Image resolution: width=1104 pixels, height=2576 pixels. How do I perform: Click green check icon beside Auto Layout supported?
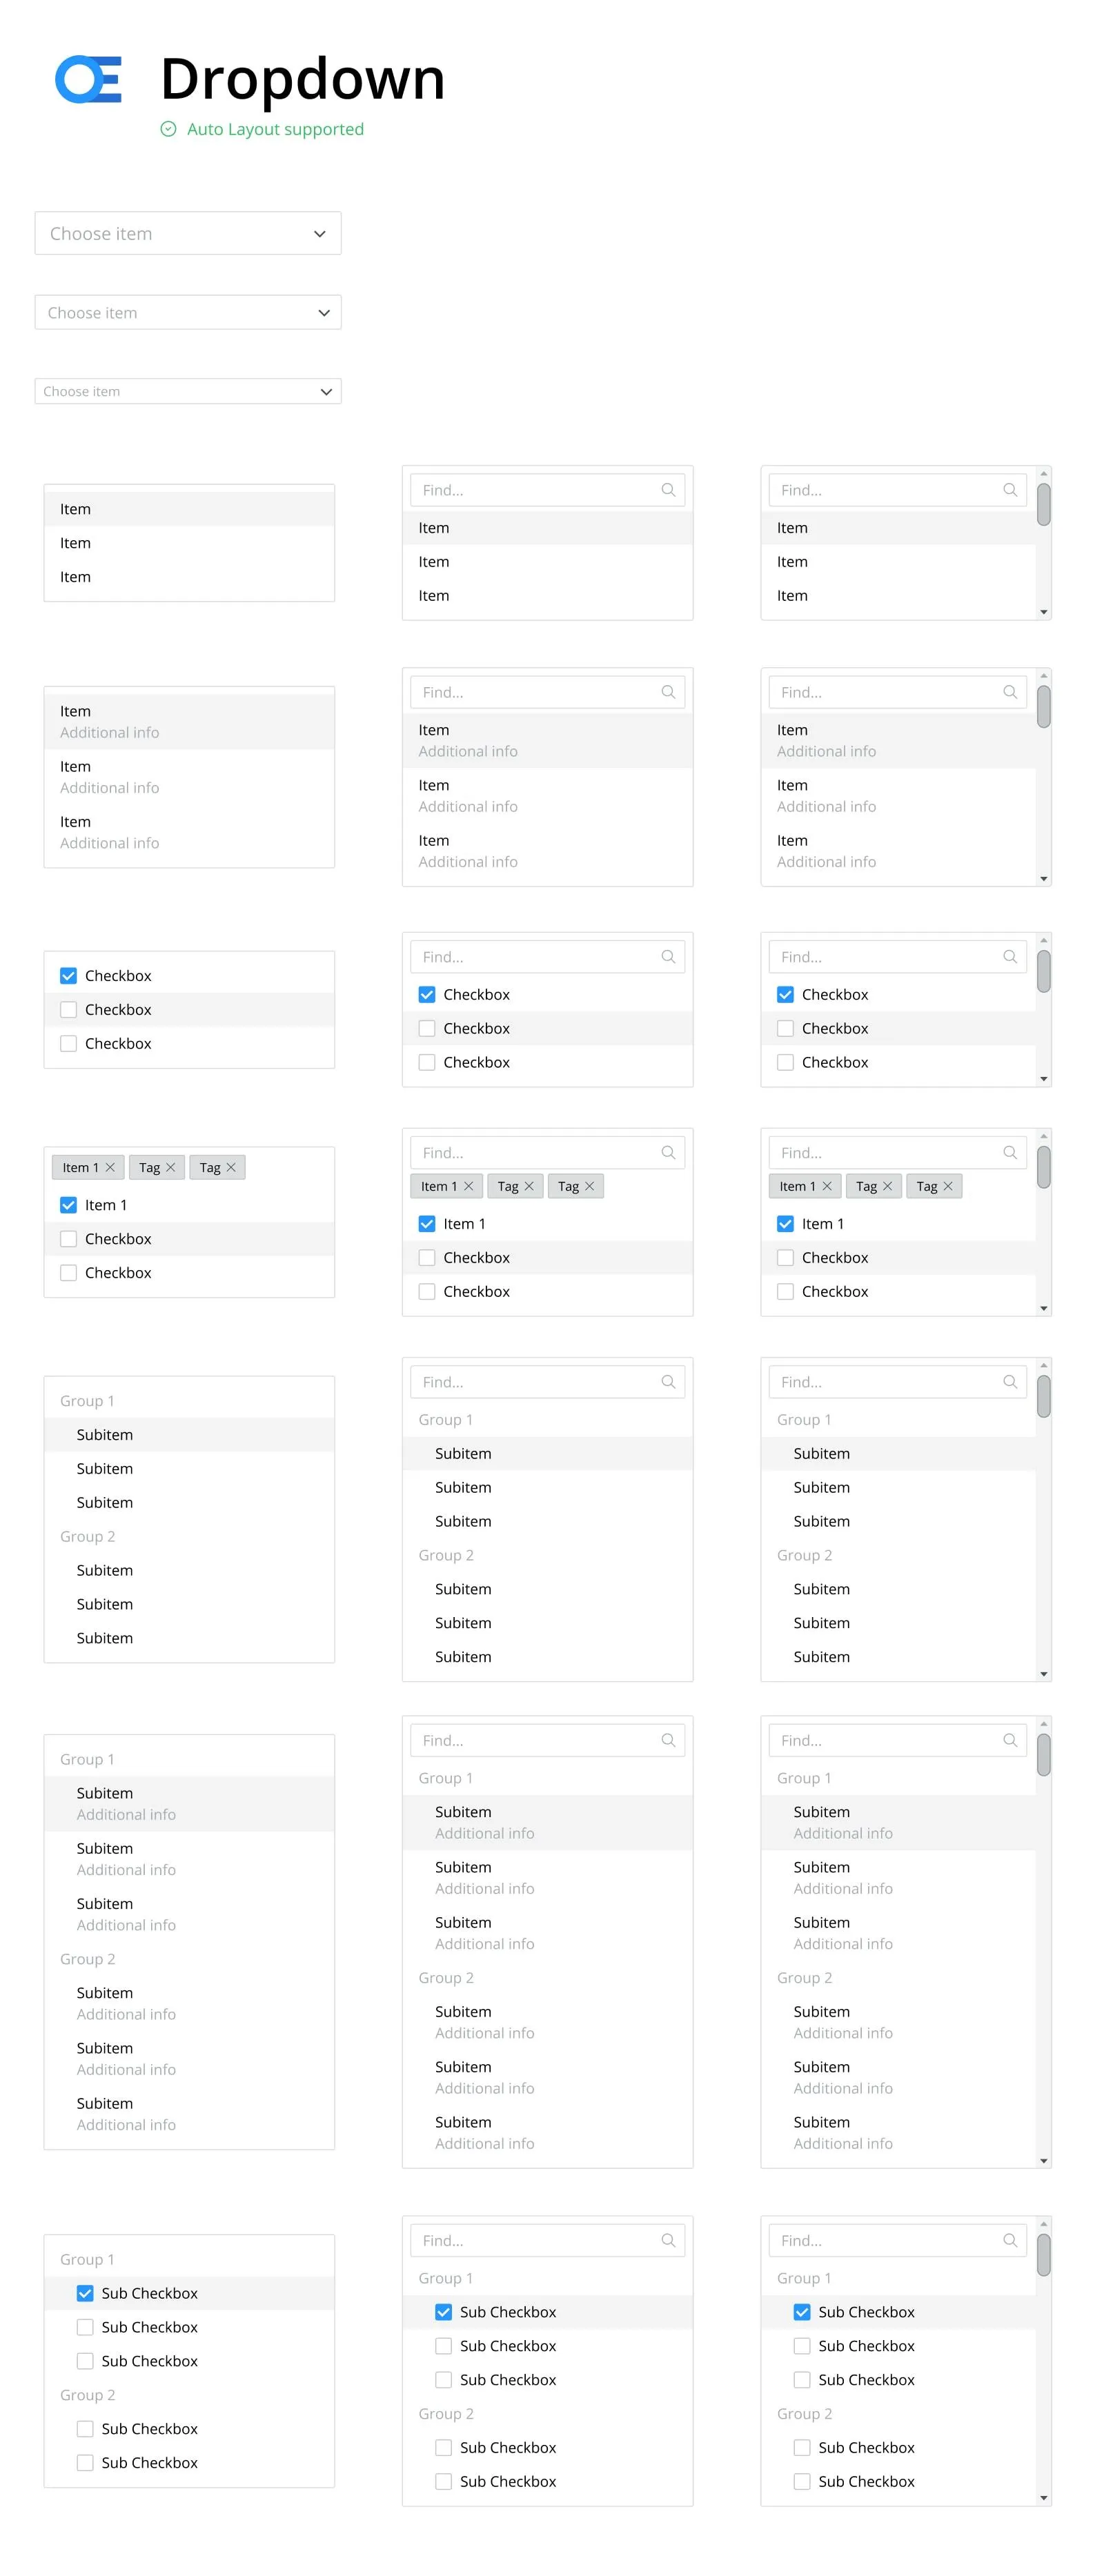168,129
